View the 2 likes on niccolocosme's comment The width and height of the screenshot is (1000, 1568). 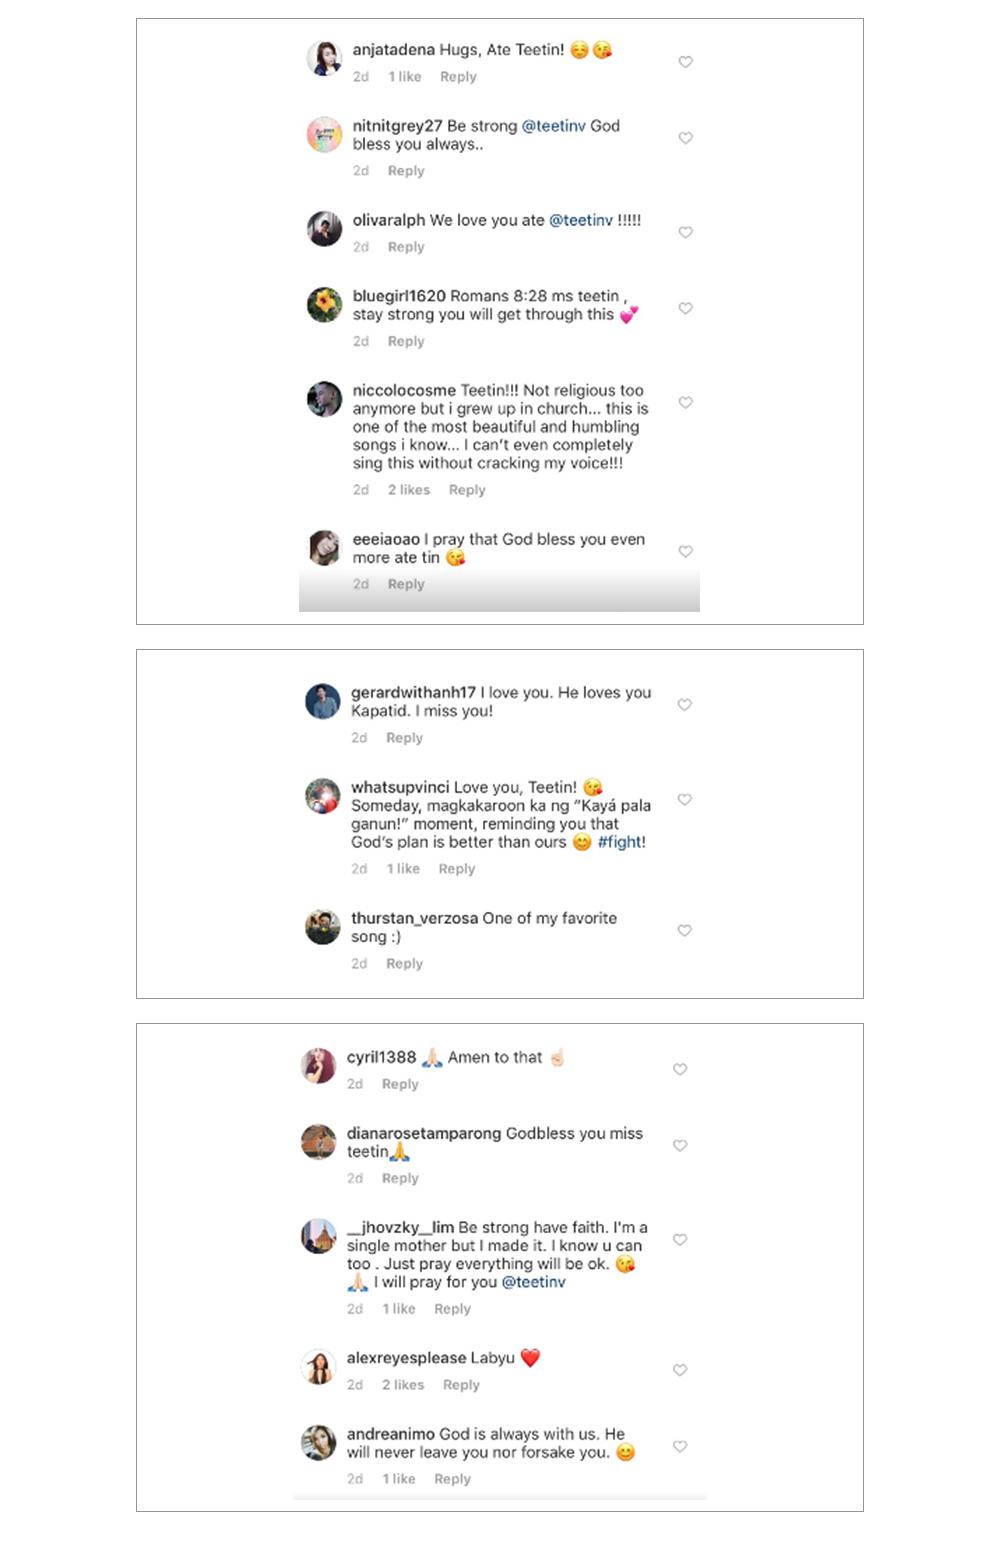point(409,490)
